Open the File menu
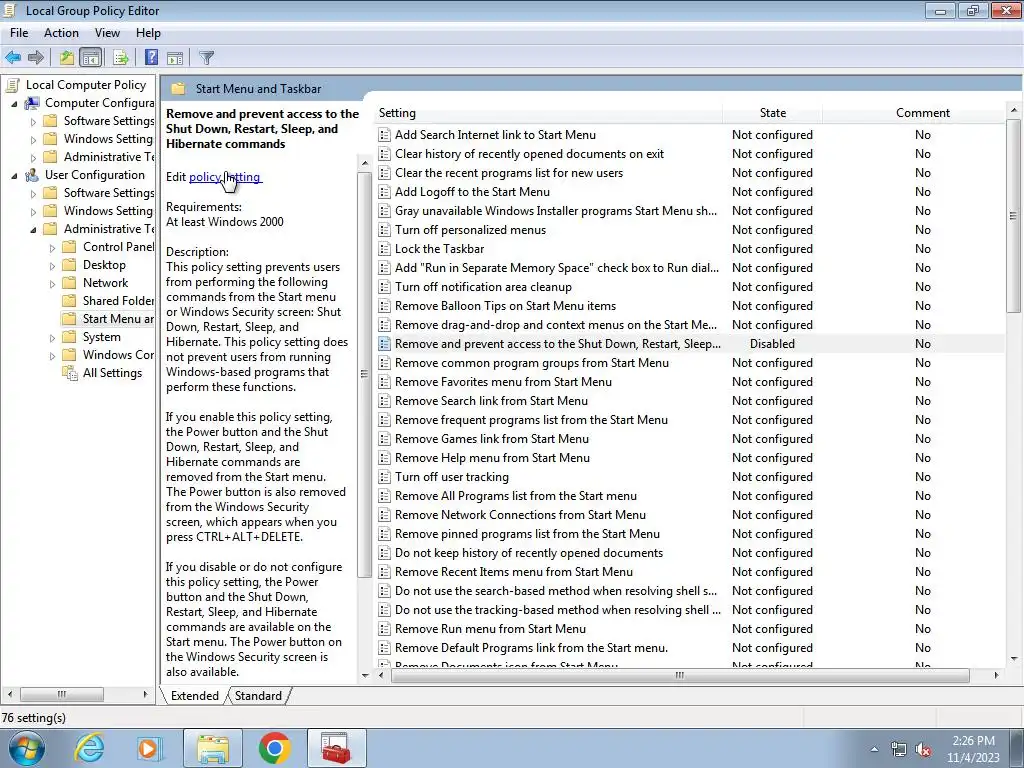 pos(19,33)
